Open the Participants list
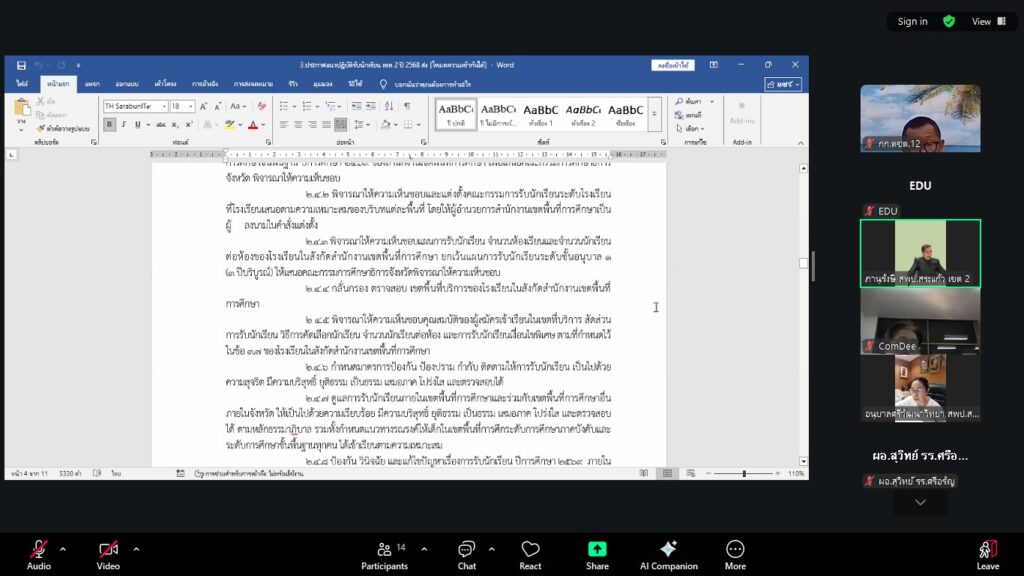Viewport: 1024px width, 576px height. pyautogui.click(x=384, y=555)
